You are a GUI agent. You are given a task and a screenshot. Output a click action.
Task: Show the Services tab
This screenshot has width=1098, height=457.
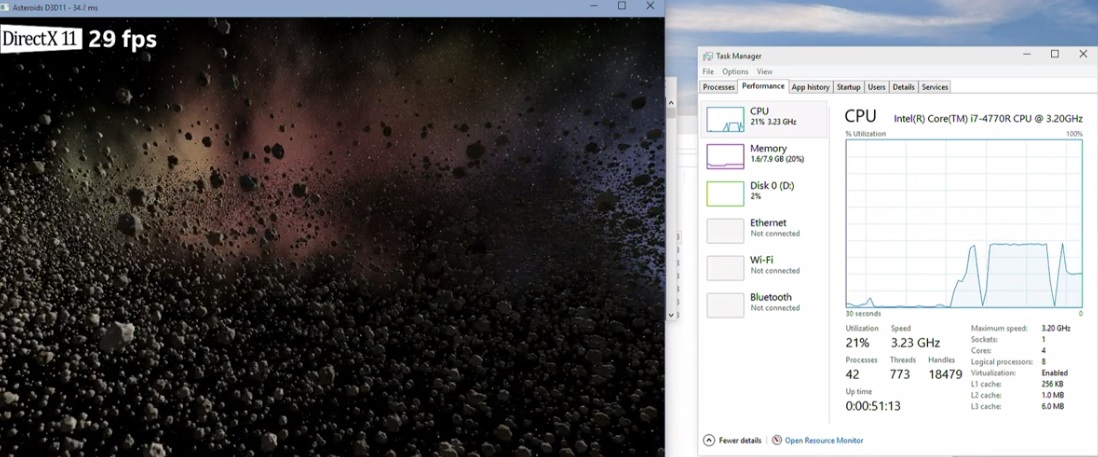934,88
